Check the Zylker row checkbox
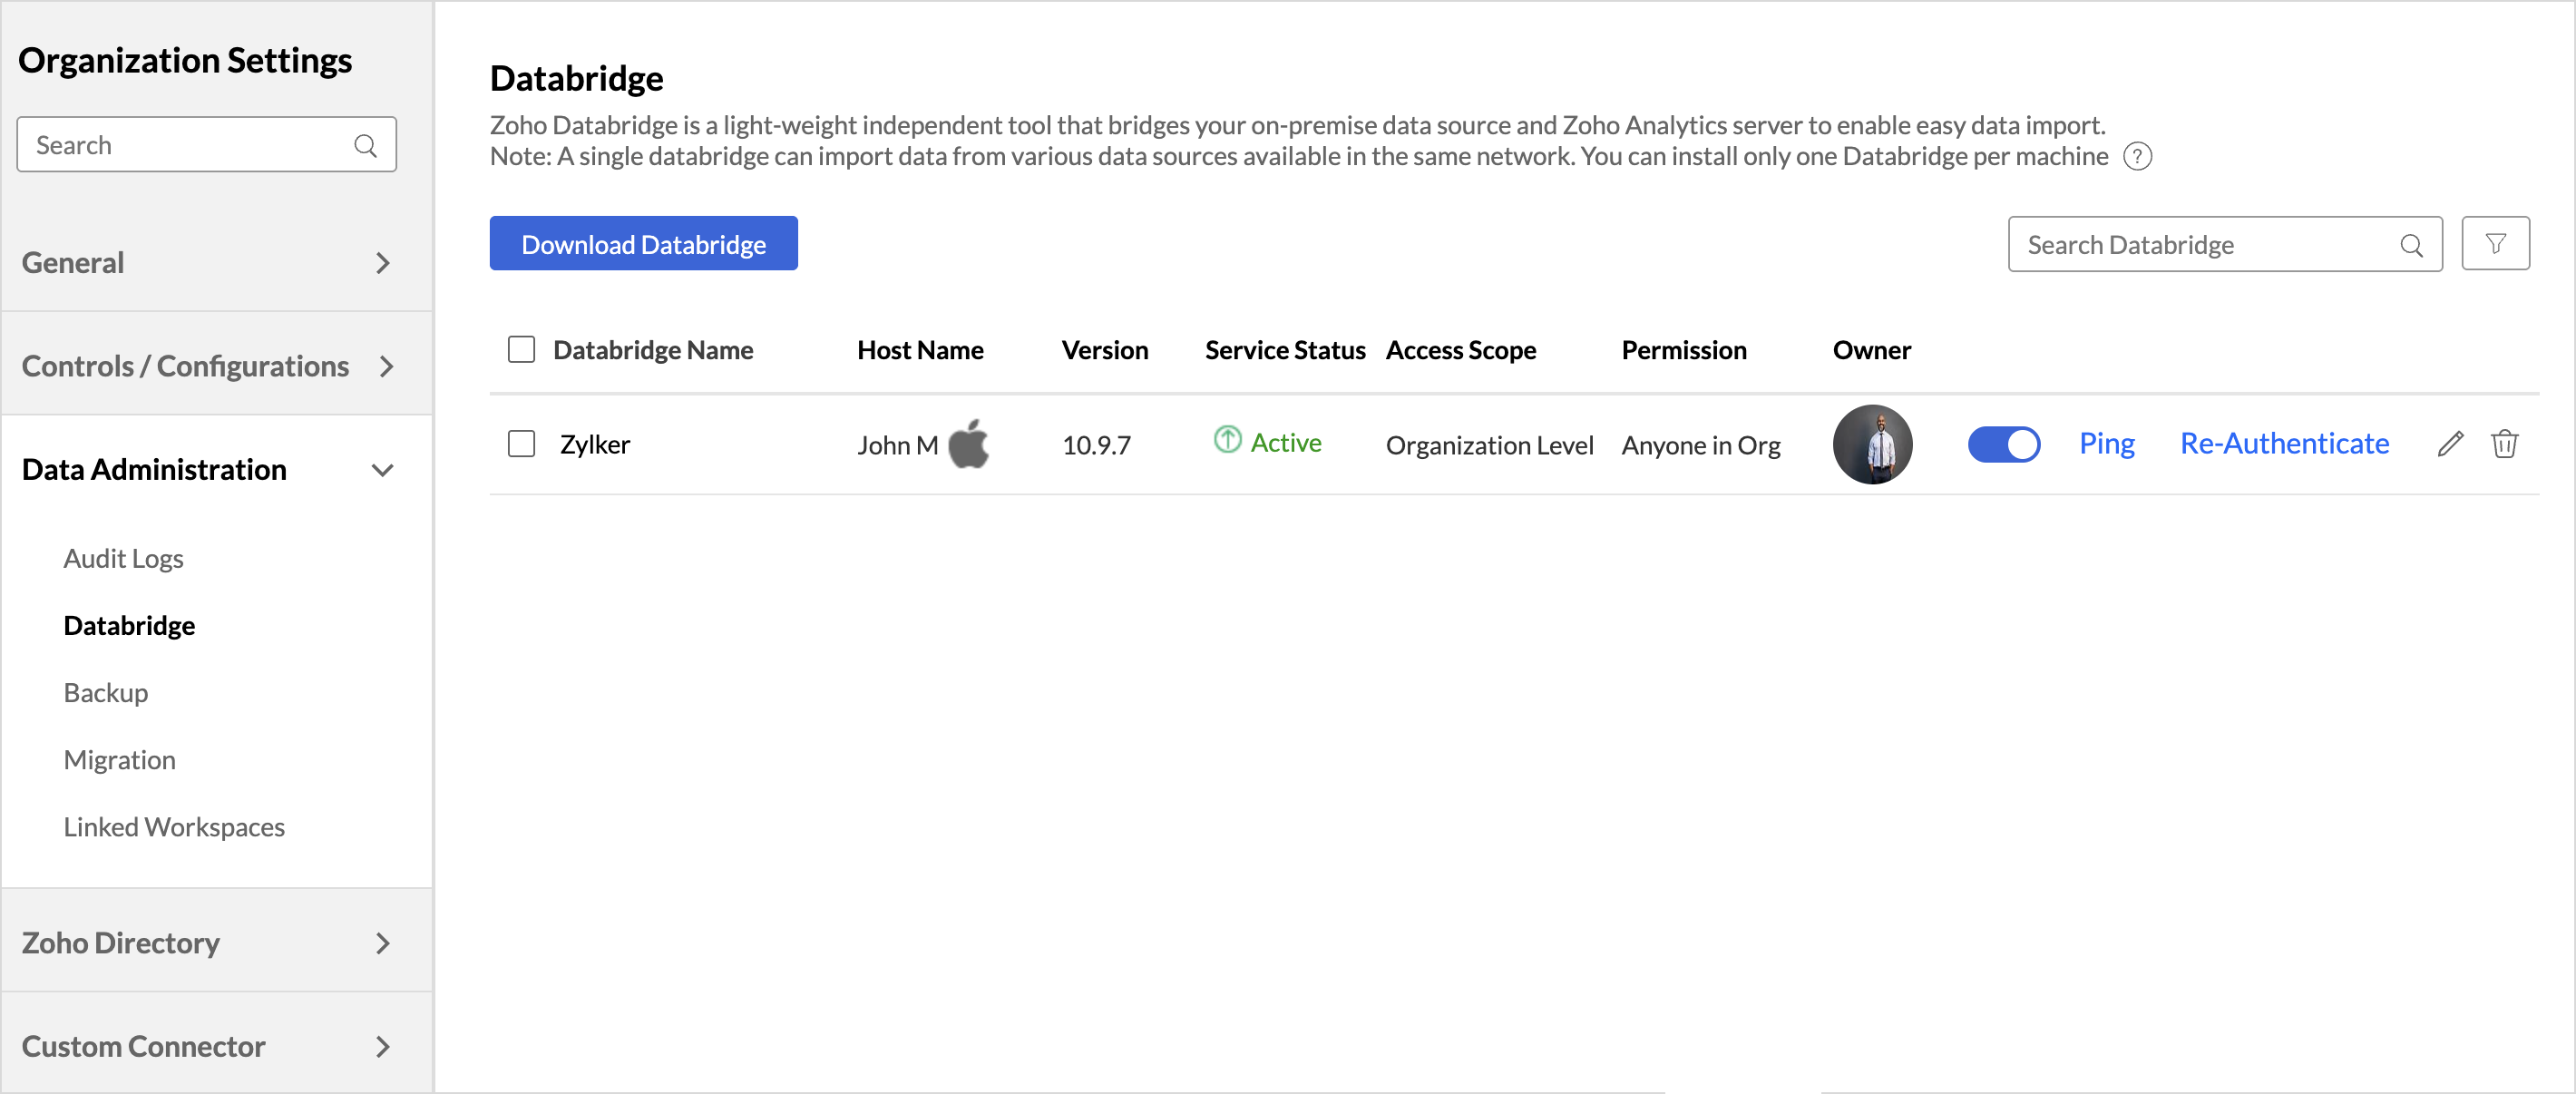Image resolution: width=2576 pixels, height=1094 pixels. click(x=521, y=444)
